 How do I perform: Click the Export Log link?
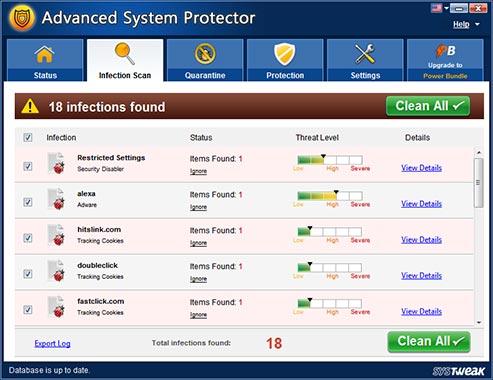(x=52, y=343)
